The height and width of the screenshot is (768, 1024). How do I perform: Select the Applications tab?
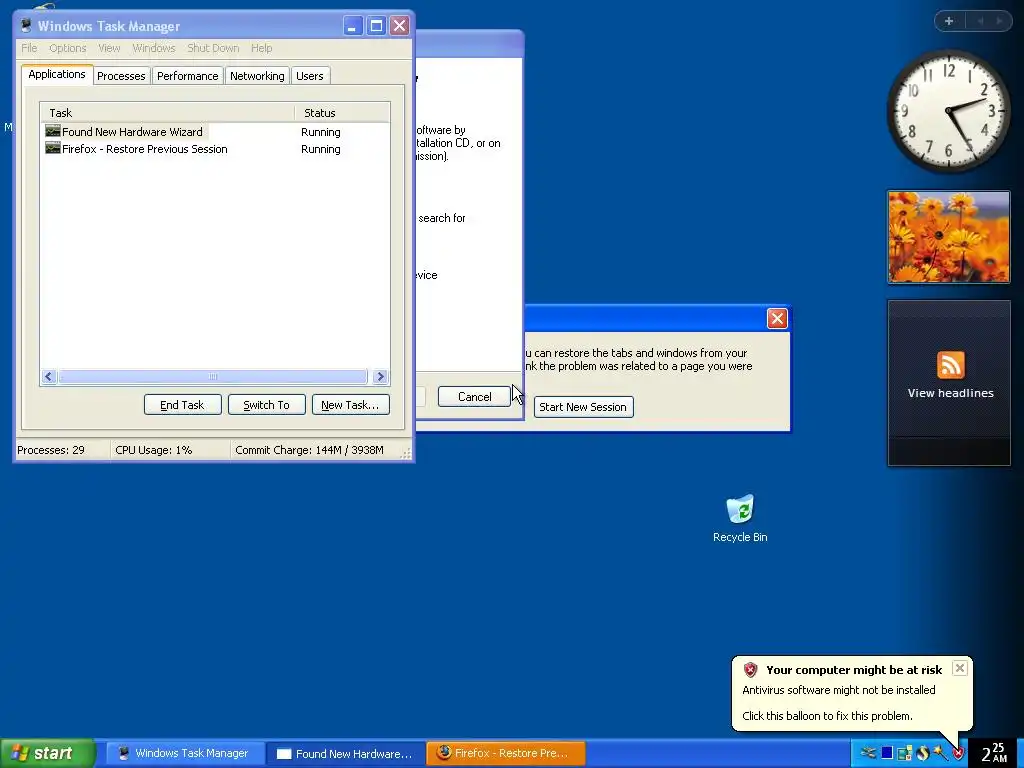pos(57,74)
